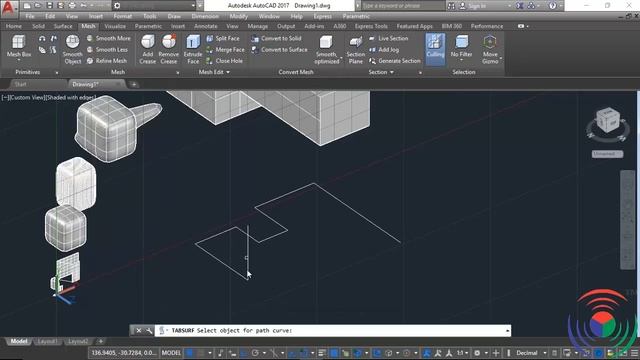Expand the Mesh Edit panel dropdown

pyautogui.click(x=214, y=72)
